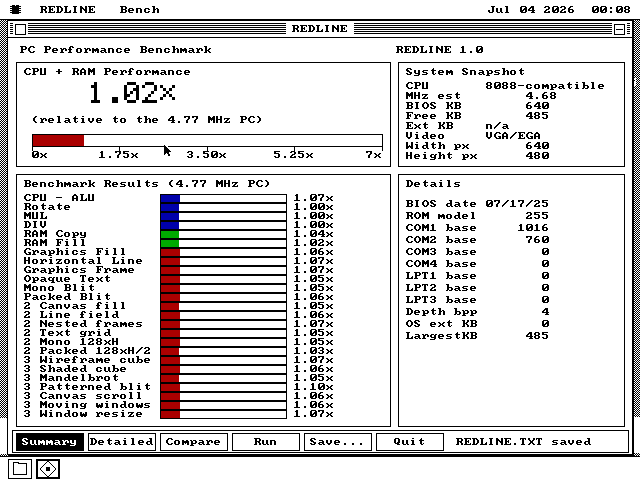
Task: Click the BIOS date 07/17/25
Action: pos(517,204)
